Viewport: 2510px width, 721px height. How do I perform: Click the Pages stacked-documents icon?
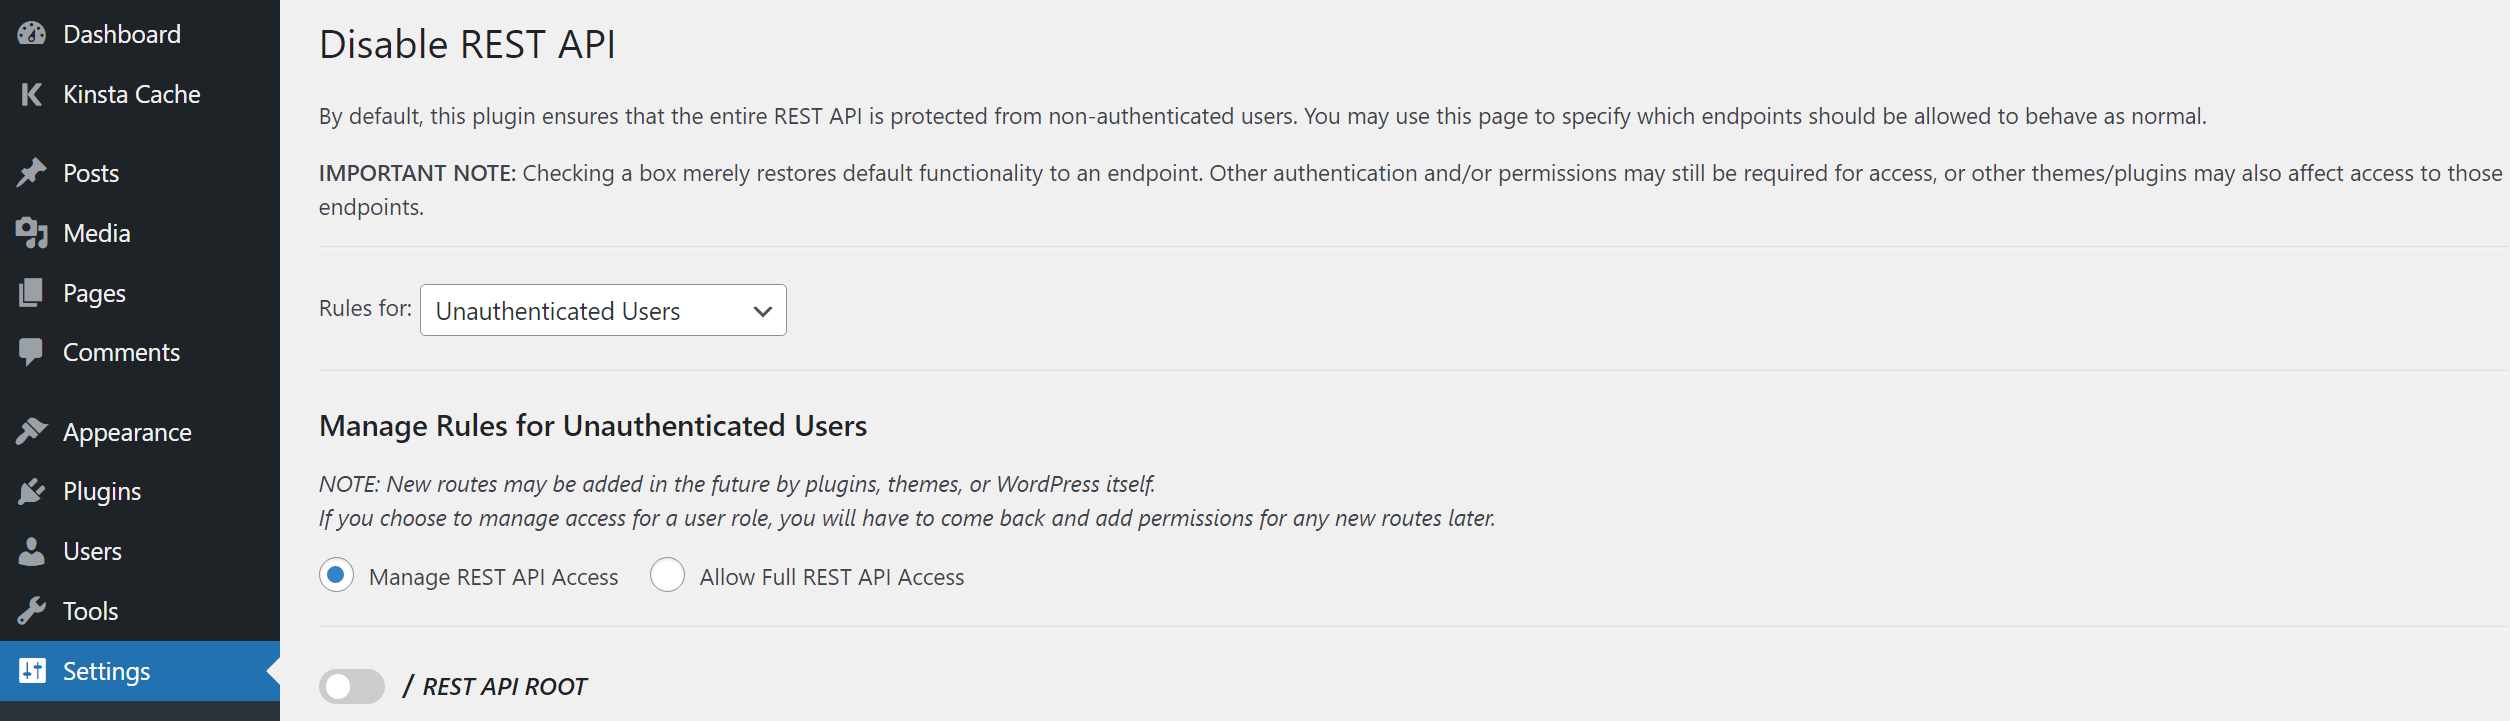click(31, 292)
